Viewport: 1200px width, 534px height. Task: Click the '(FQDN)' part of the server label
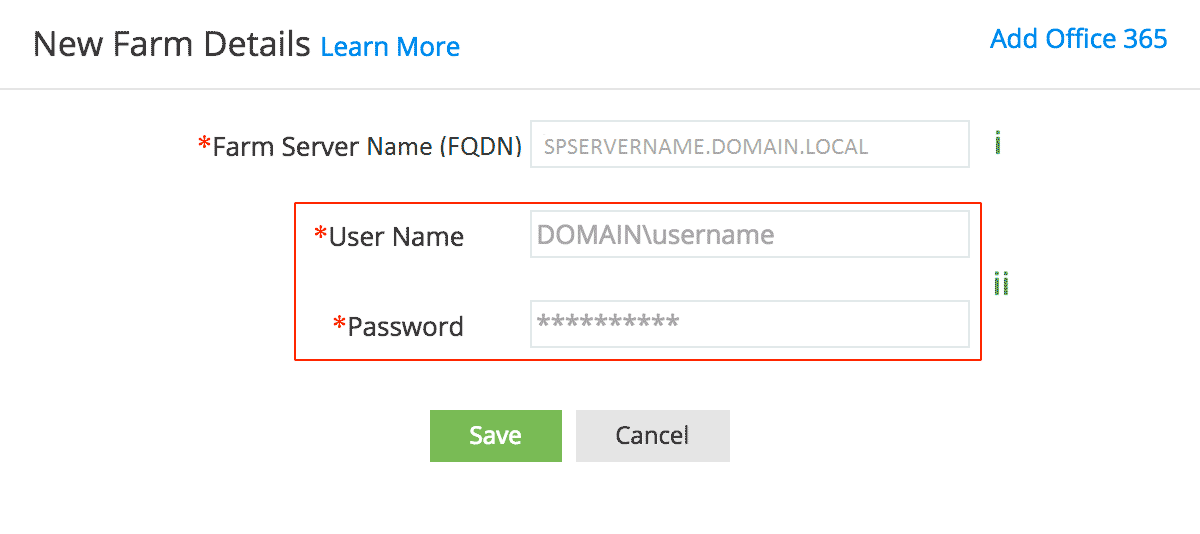[480, 147]
